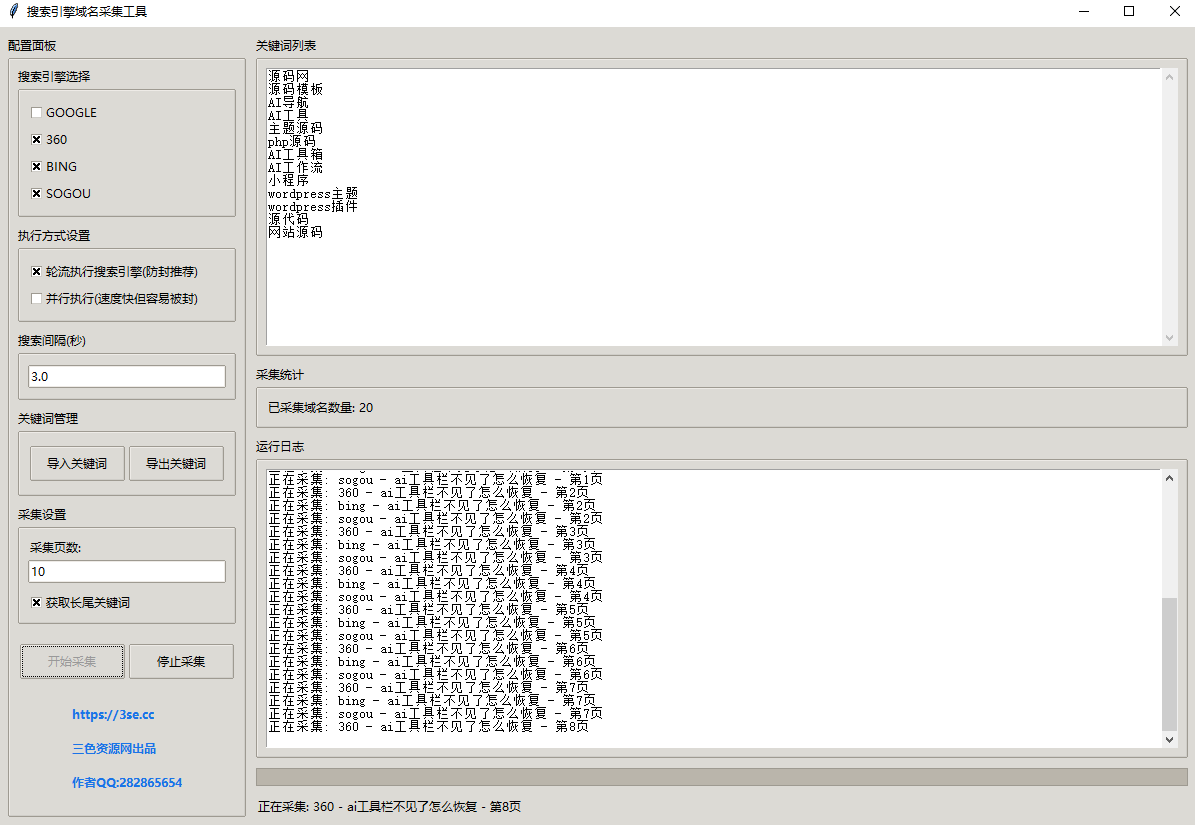
Task: Uncheck the 360 search engine option
Action: tap(37, 140)
